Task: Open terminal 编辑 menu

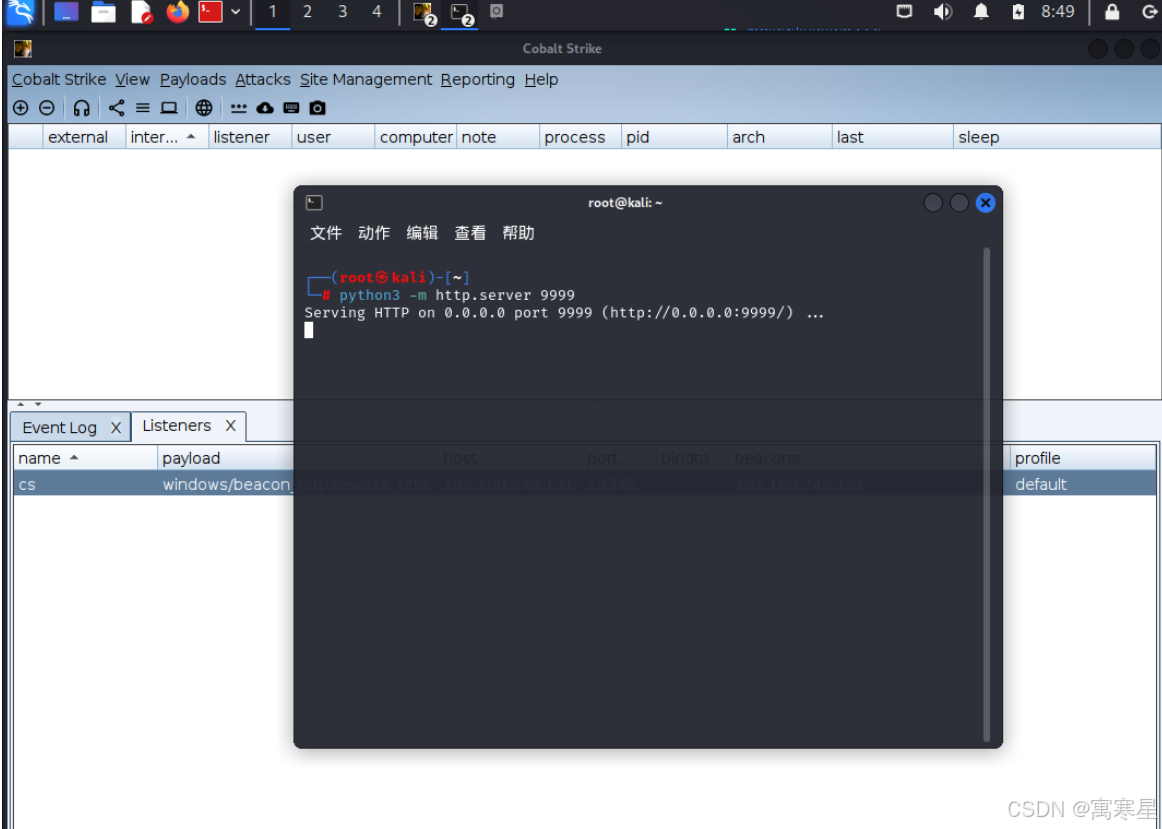Action: [x=422, y=233]
